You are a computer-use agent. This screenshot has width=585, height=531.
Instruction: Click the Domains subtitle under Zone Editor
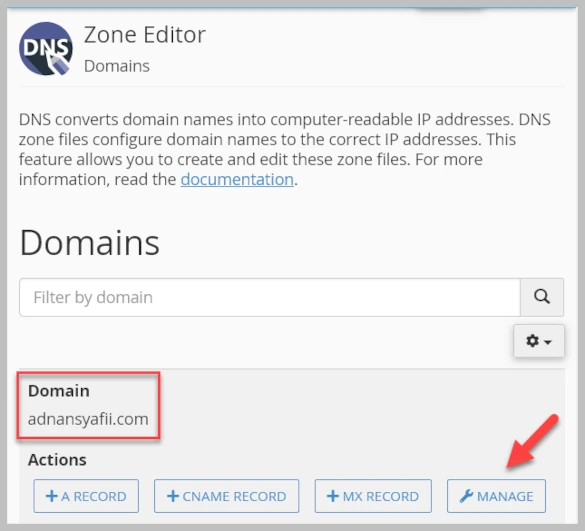point(117,66)
